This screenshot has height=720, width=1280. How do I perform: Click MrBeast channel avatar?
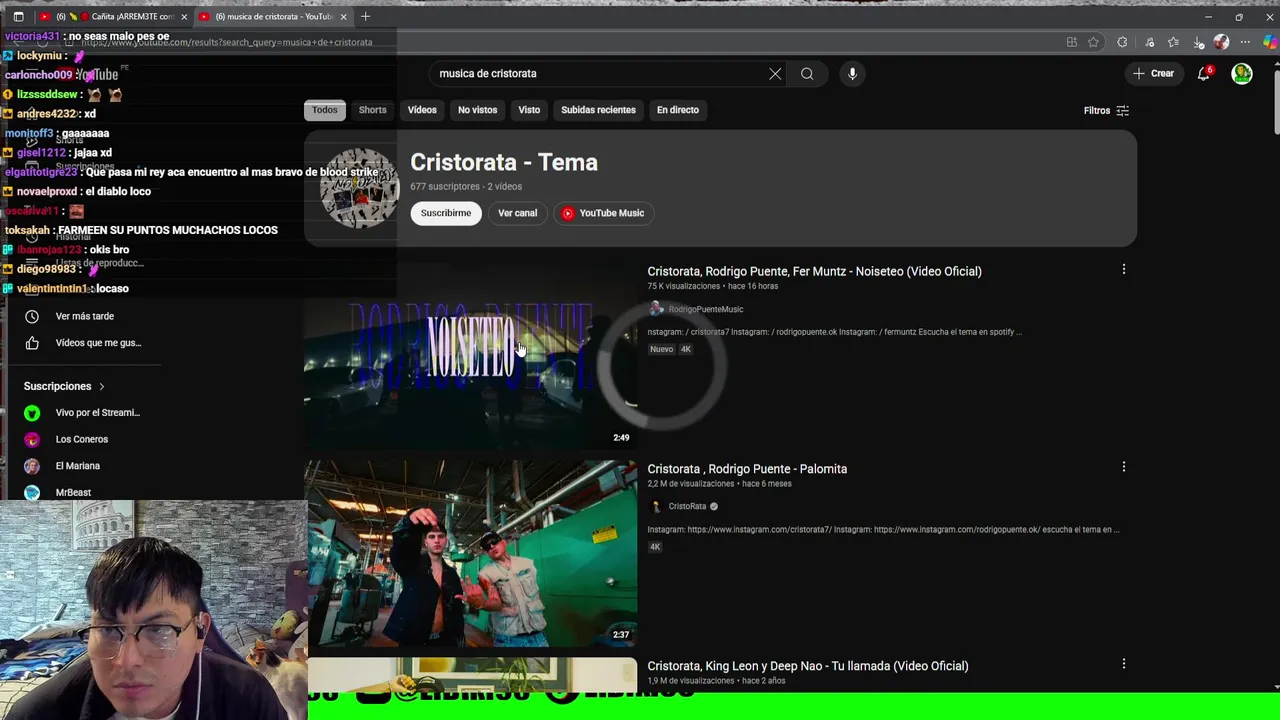pos(32,493)
